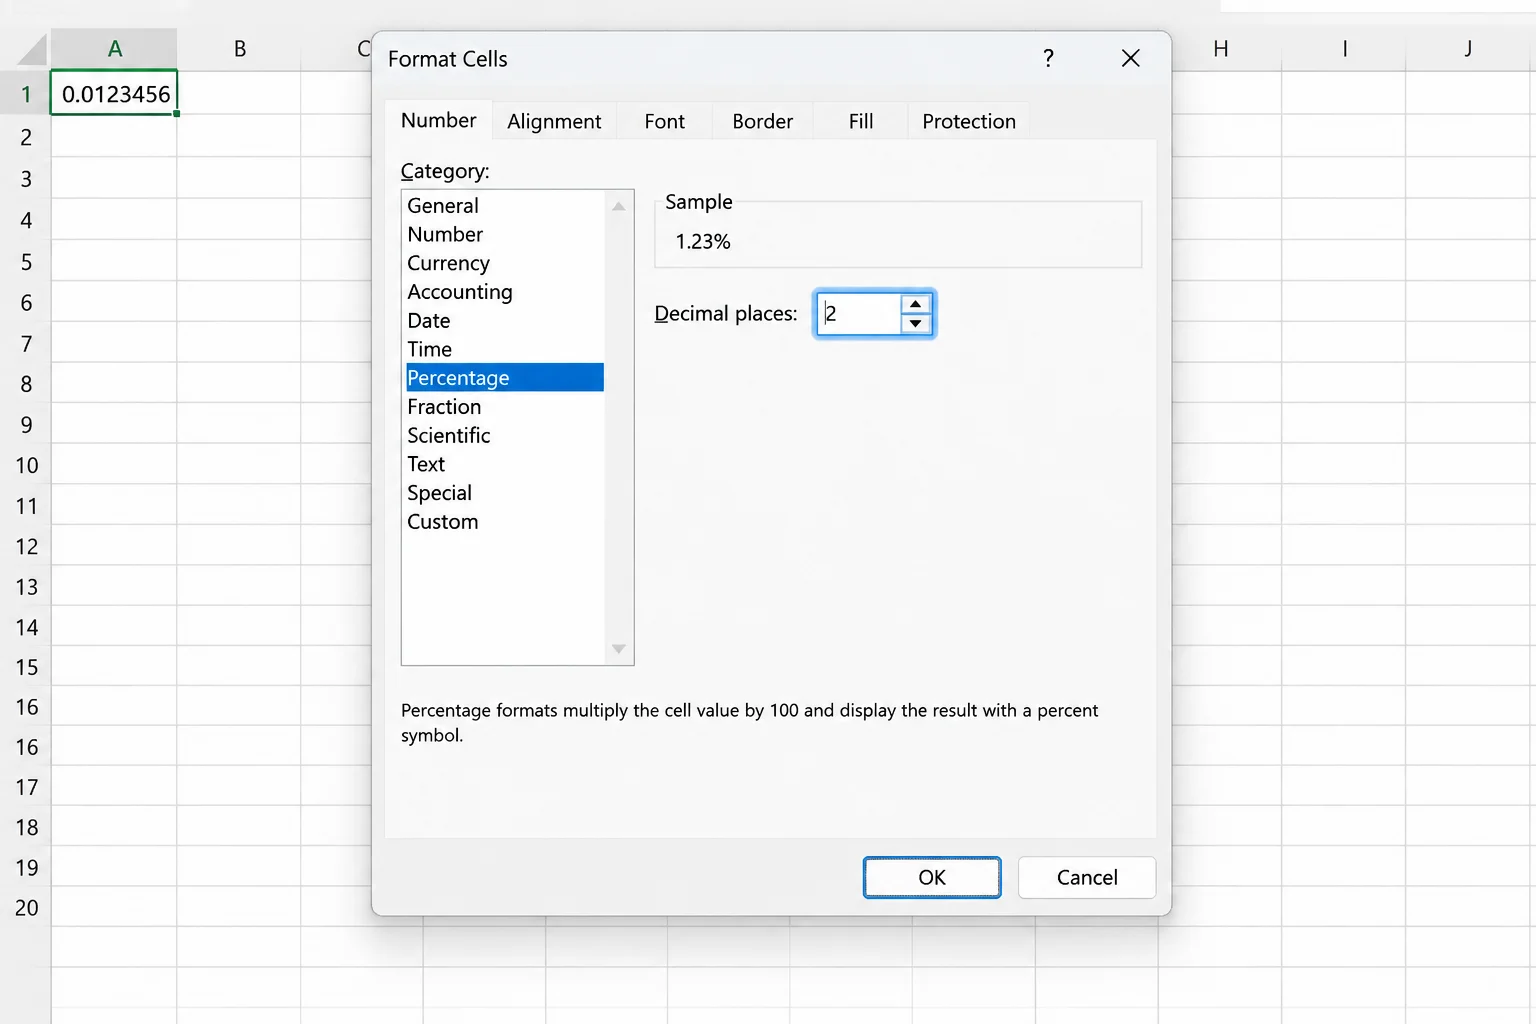Increase decimal places with up arrow
Screen dimensions: 1536x1024
pyautogui.click(x=915, y=304)
